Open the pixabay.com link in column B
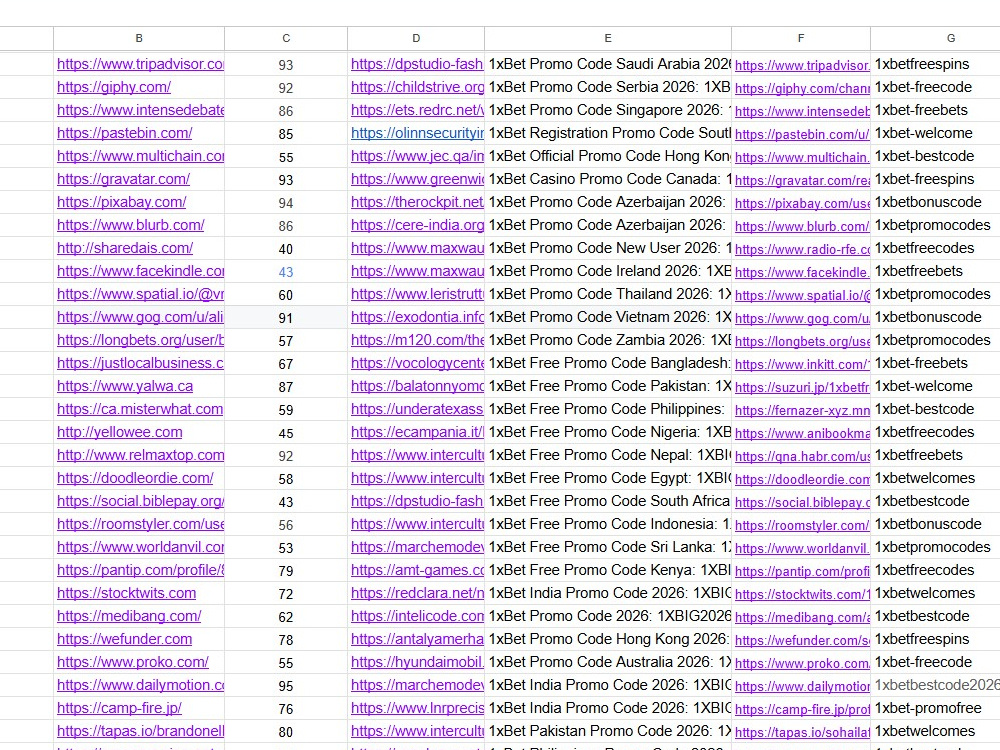This screenshot has height=750, width=1000. [x=121, y=202]
